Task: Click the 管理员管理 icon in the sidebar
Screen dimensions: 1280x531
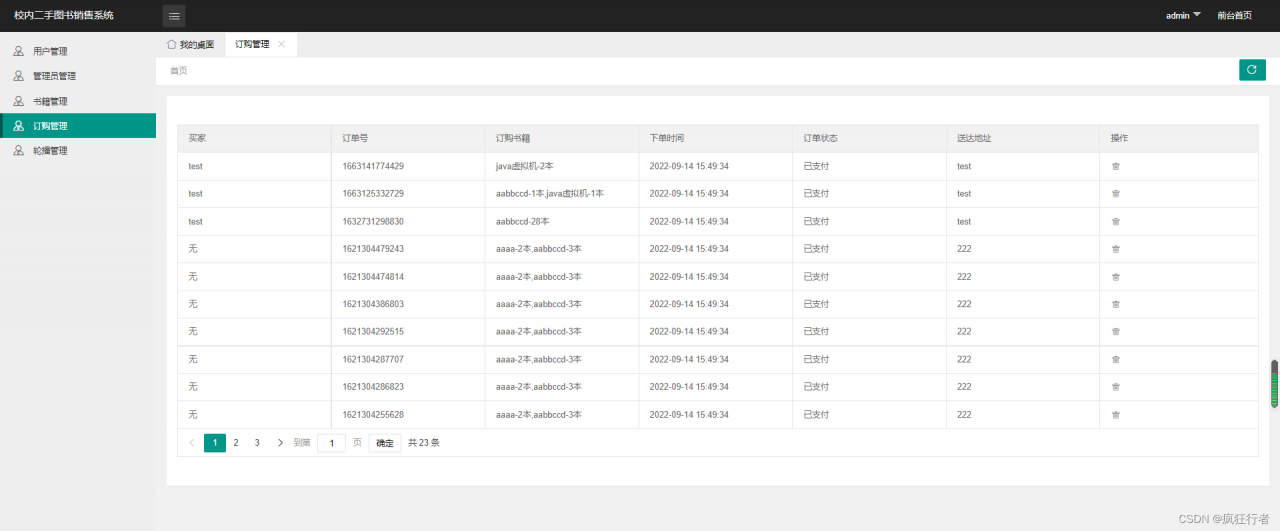Action: [x=18, y=76]
